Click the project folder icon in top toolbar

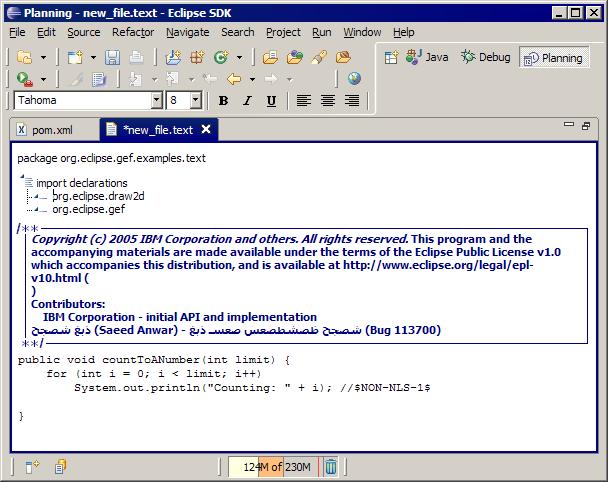click(x=24, y=57)
